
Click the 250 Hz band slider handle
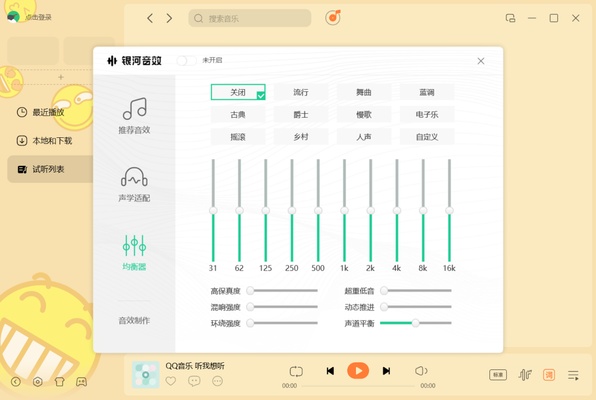292,210
